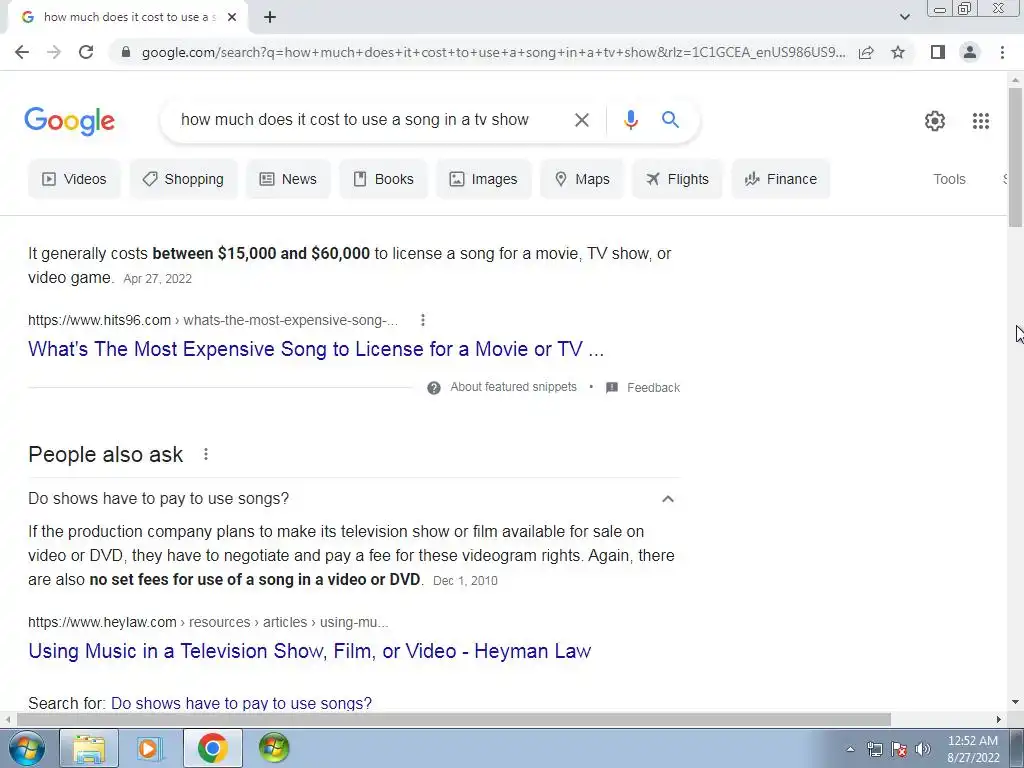Open the Chrome three-dot menu
1024x768 pixels.
tap(1002, 52)
